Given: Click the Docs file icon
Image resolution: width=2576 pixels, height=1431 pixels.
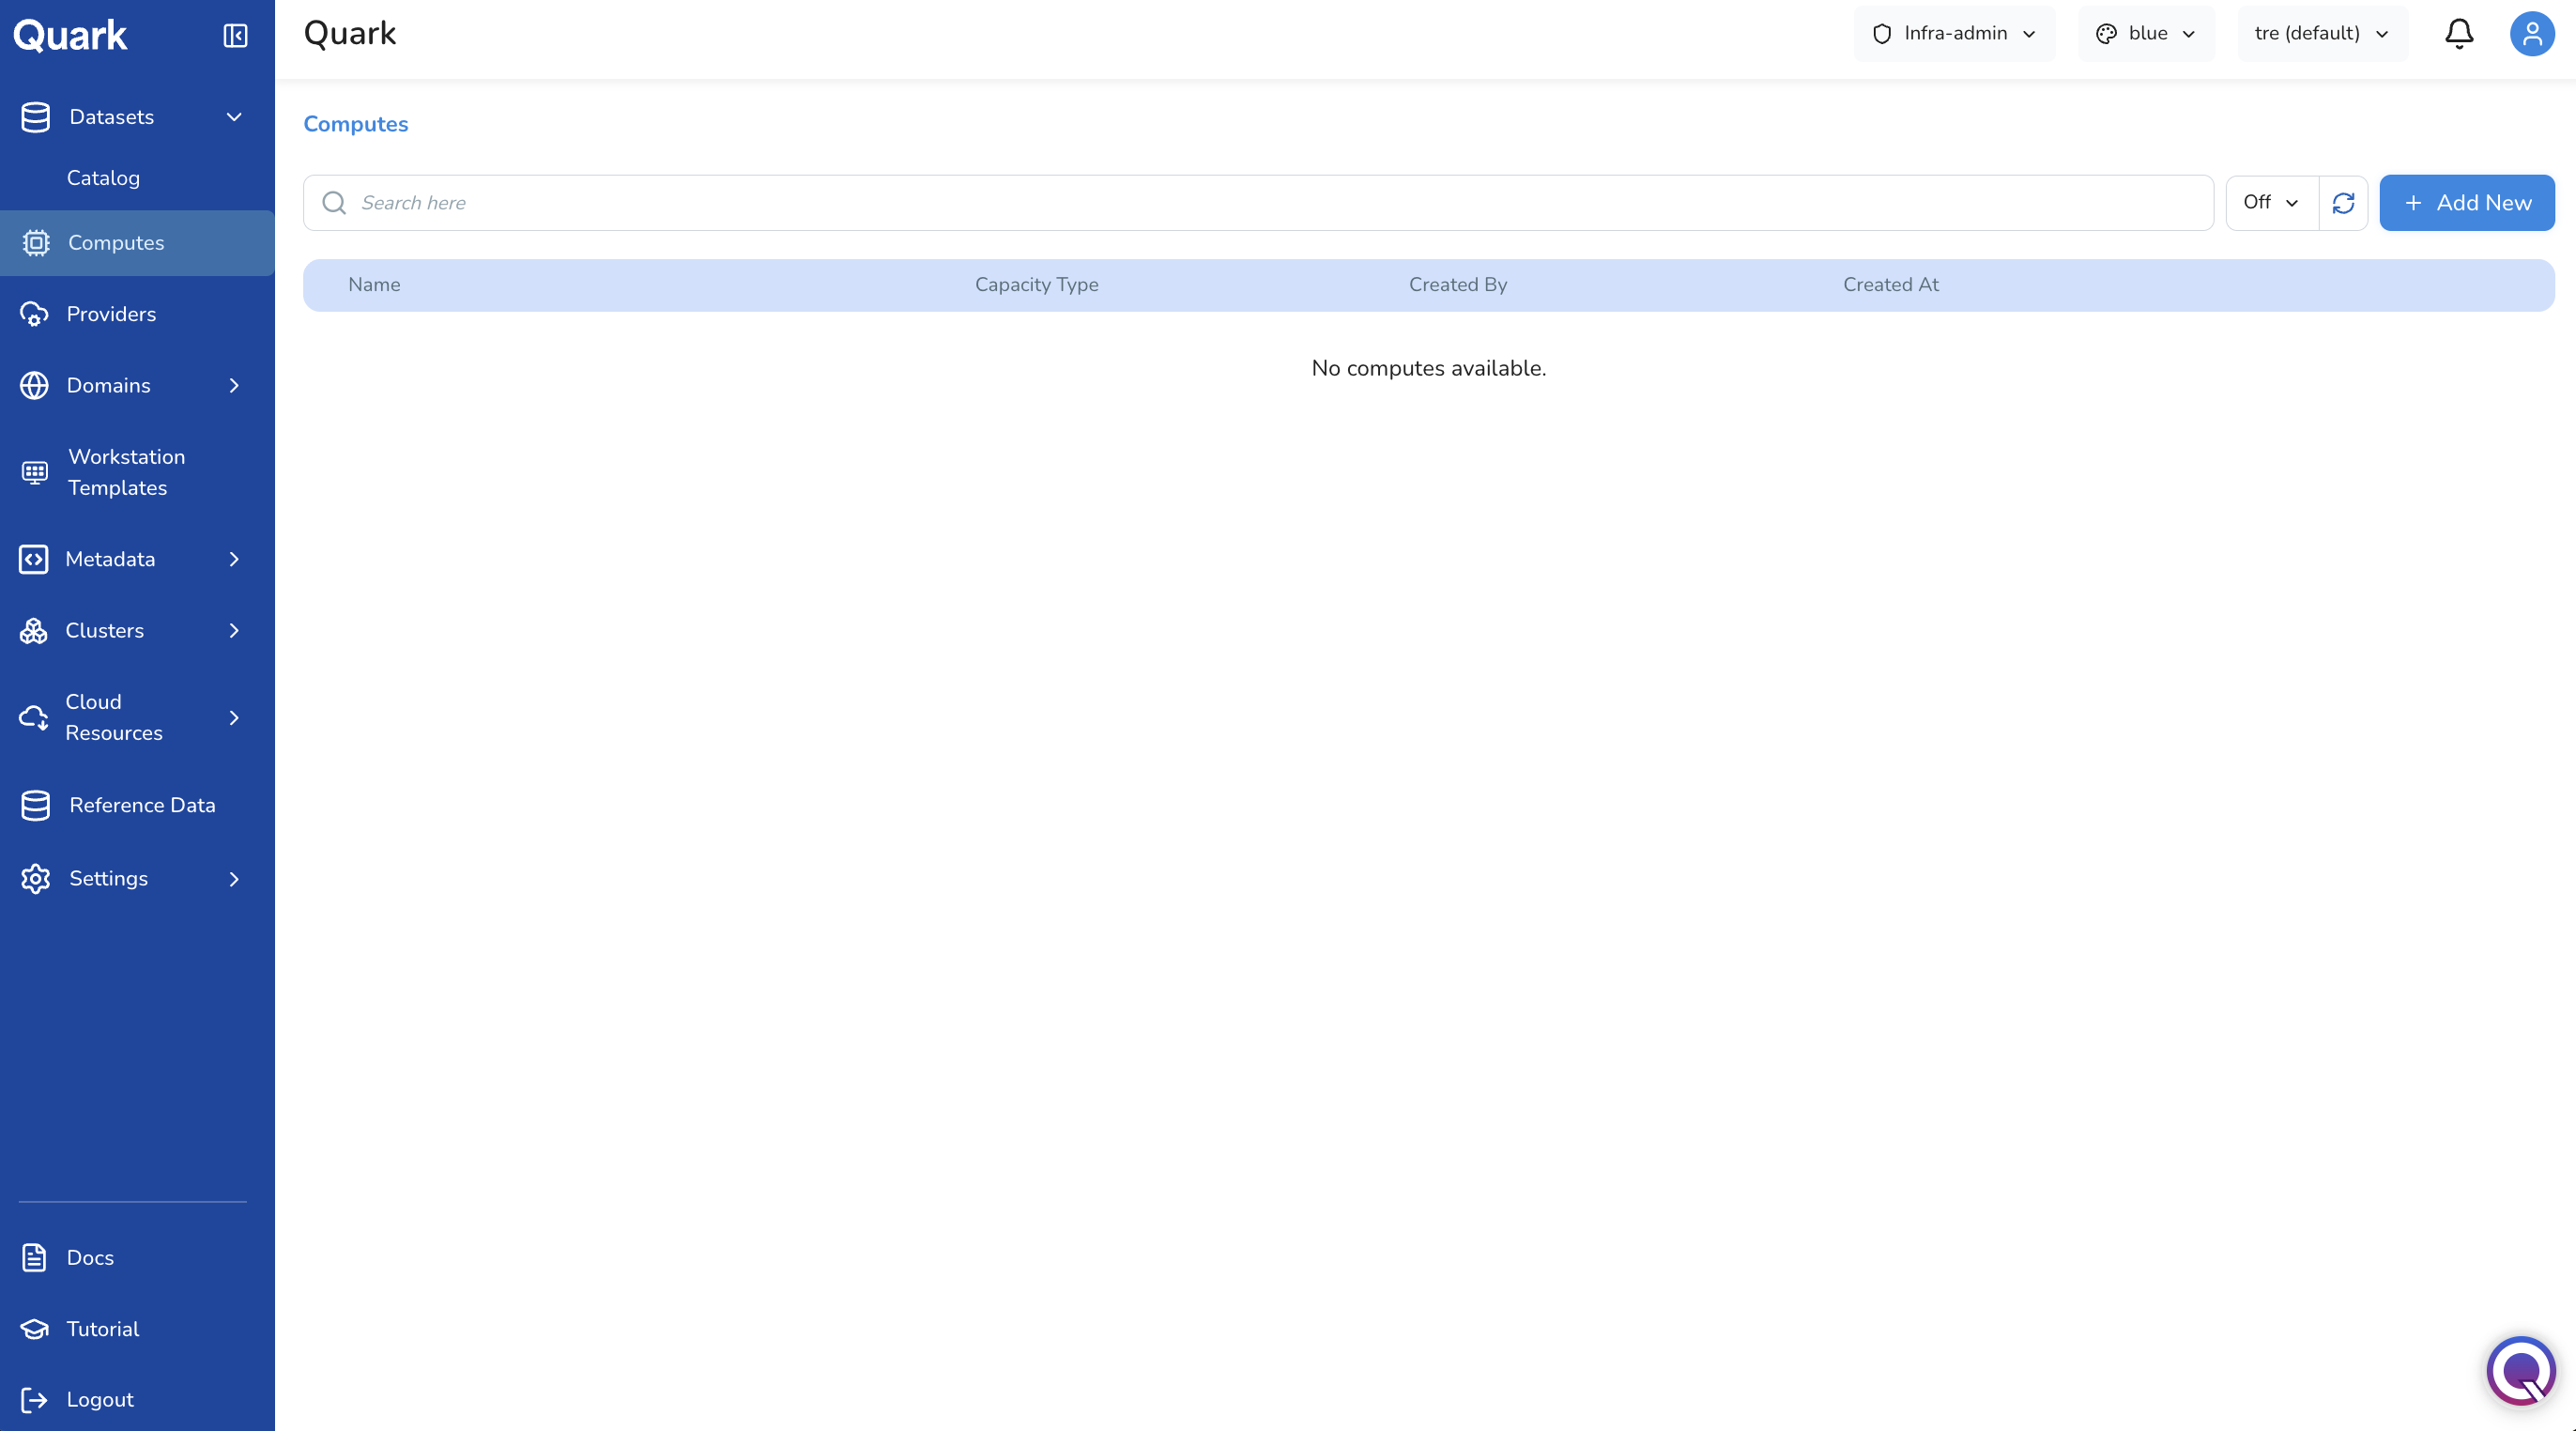Looking at the screenshot, I should click(34, 1257).
